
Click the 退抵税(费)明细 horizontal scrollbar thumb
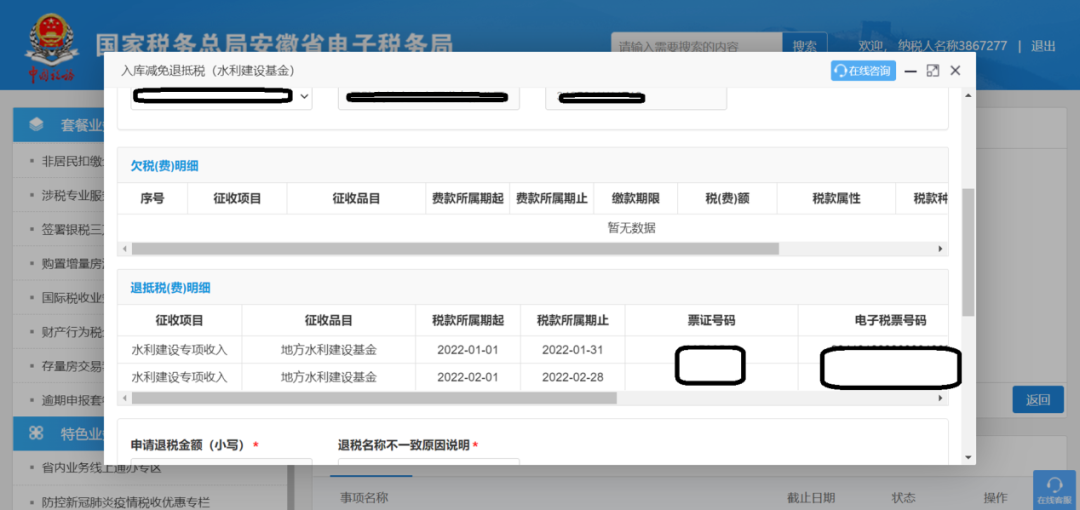click(374, 398)
